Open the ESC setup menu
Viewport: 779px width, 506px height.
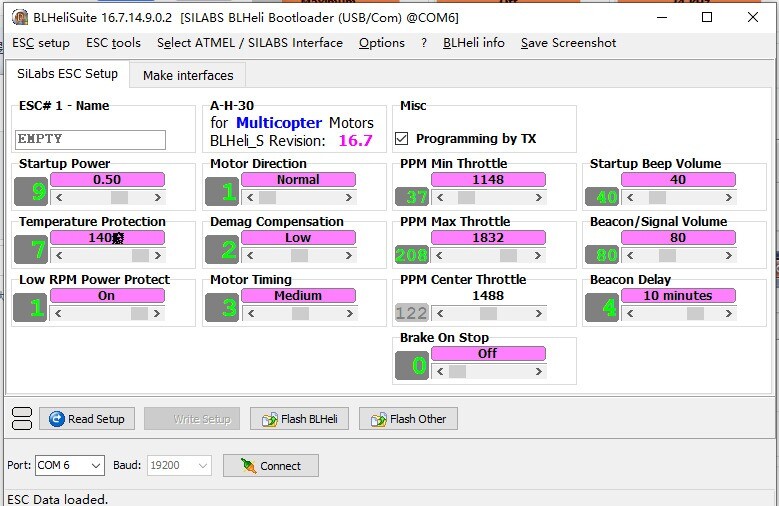coord(41,43)
